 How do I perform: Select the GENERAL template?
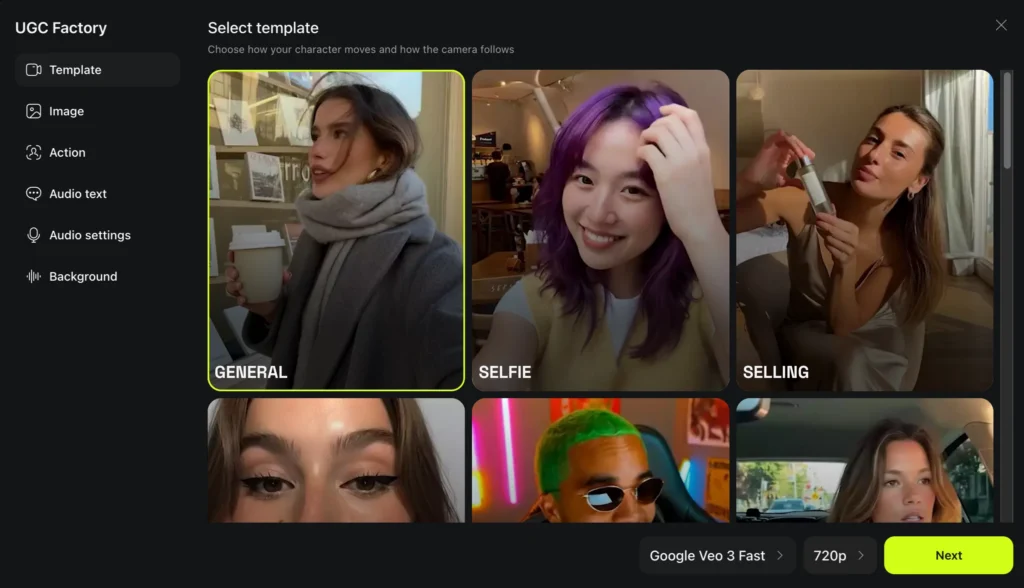(336, 229)
